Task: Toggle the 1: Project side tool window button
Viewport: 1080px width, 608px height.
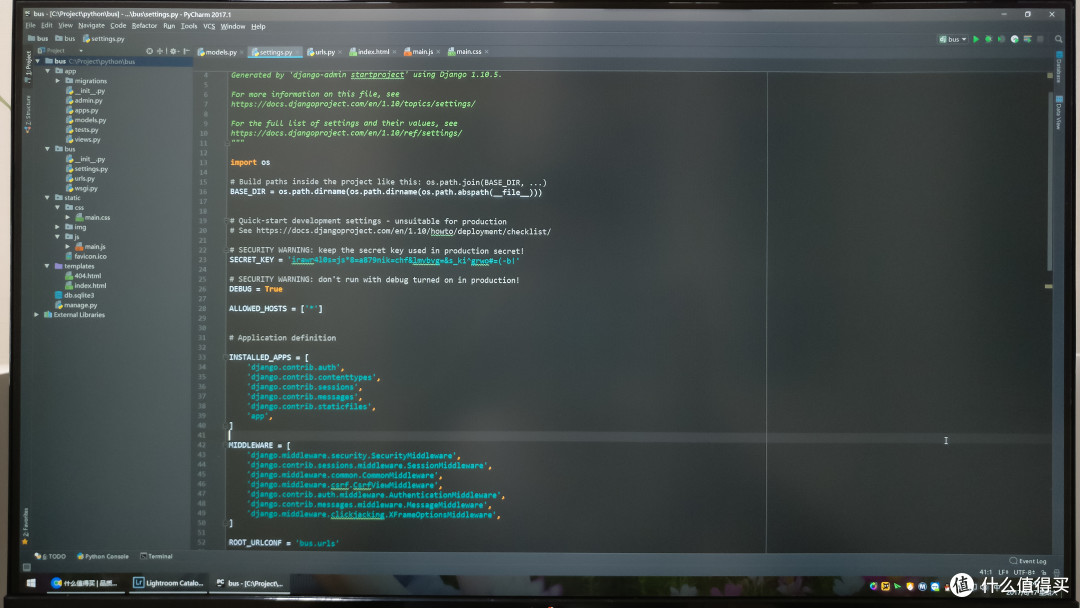Action: click(28, 67)
